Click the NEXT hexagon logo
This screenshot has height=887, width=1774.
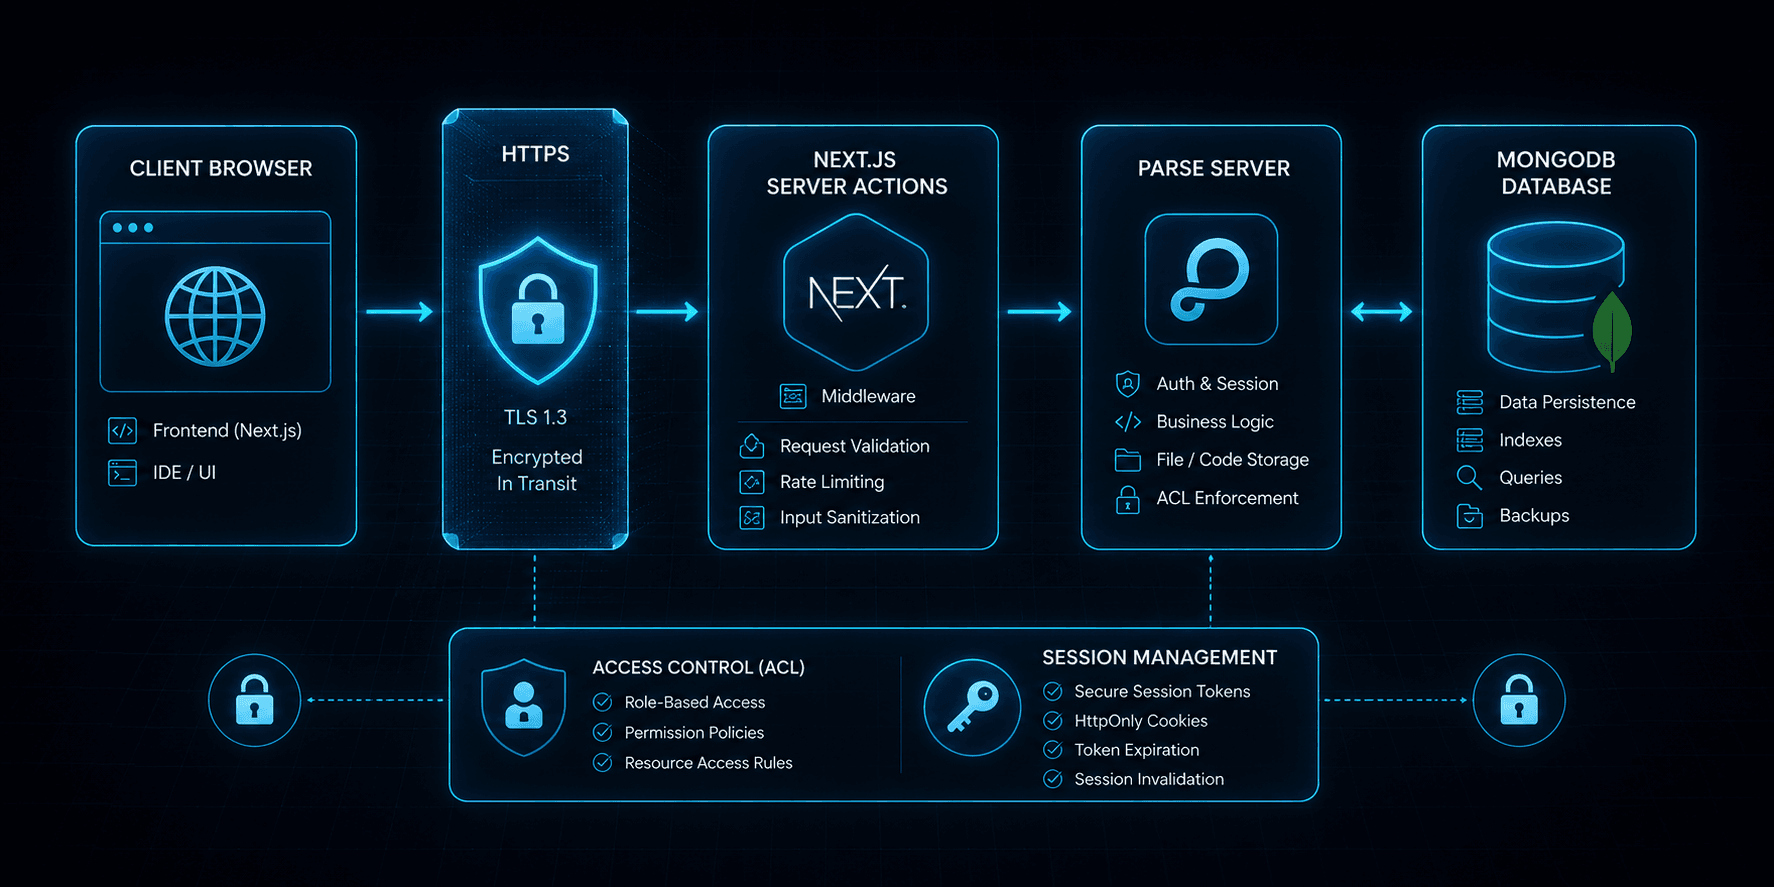coord(856,292)
